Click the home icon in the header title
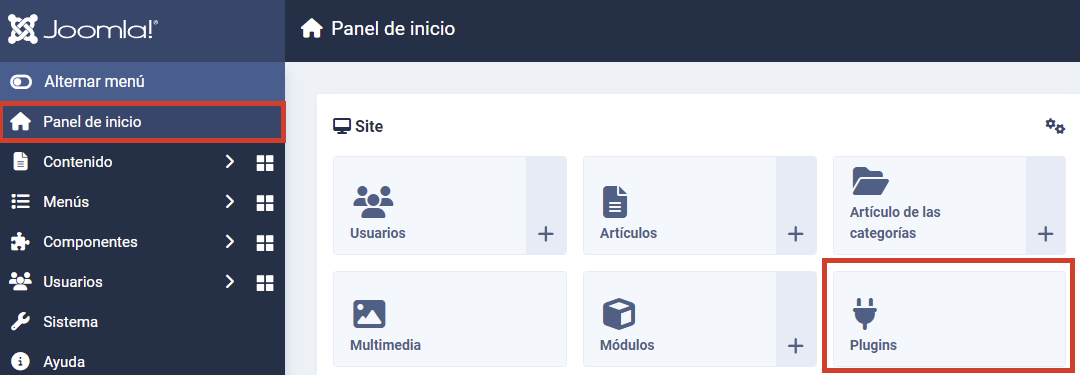This screenshot has width=1080, height=375. coord(312,29)
